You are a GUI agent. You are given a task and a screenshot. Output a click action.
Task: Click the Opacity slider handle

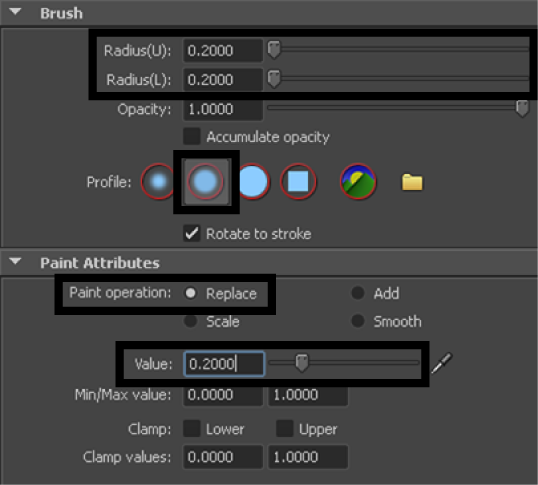point(522,109)
